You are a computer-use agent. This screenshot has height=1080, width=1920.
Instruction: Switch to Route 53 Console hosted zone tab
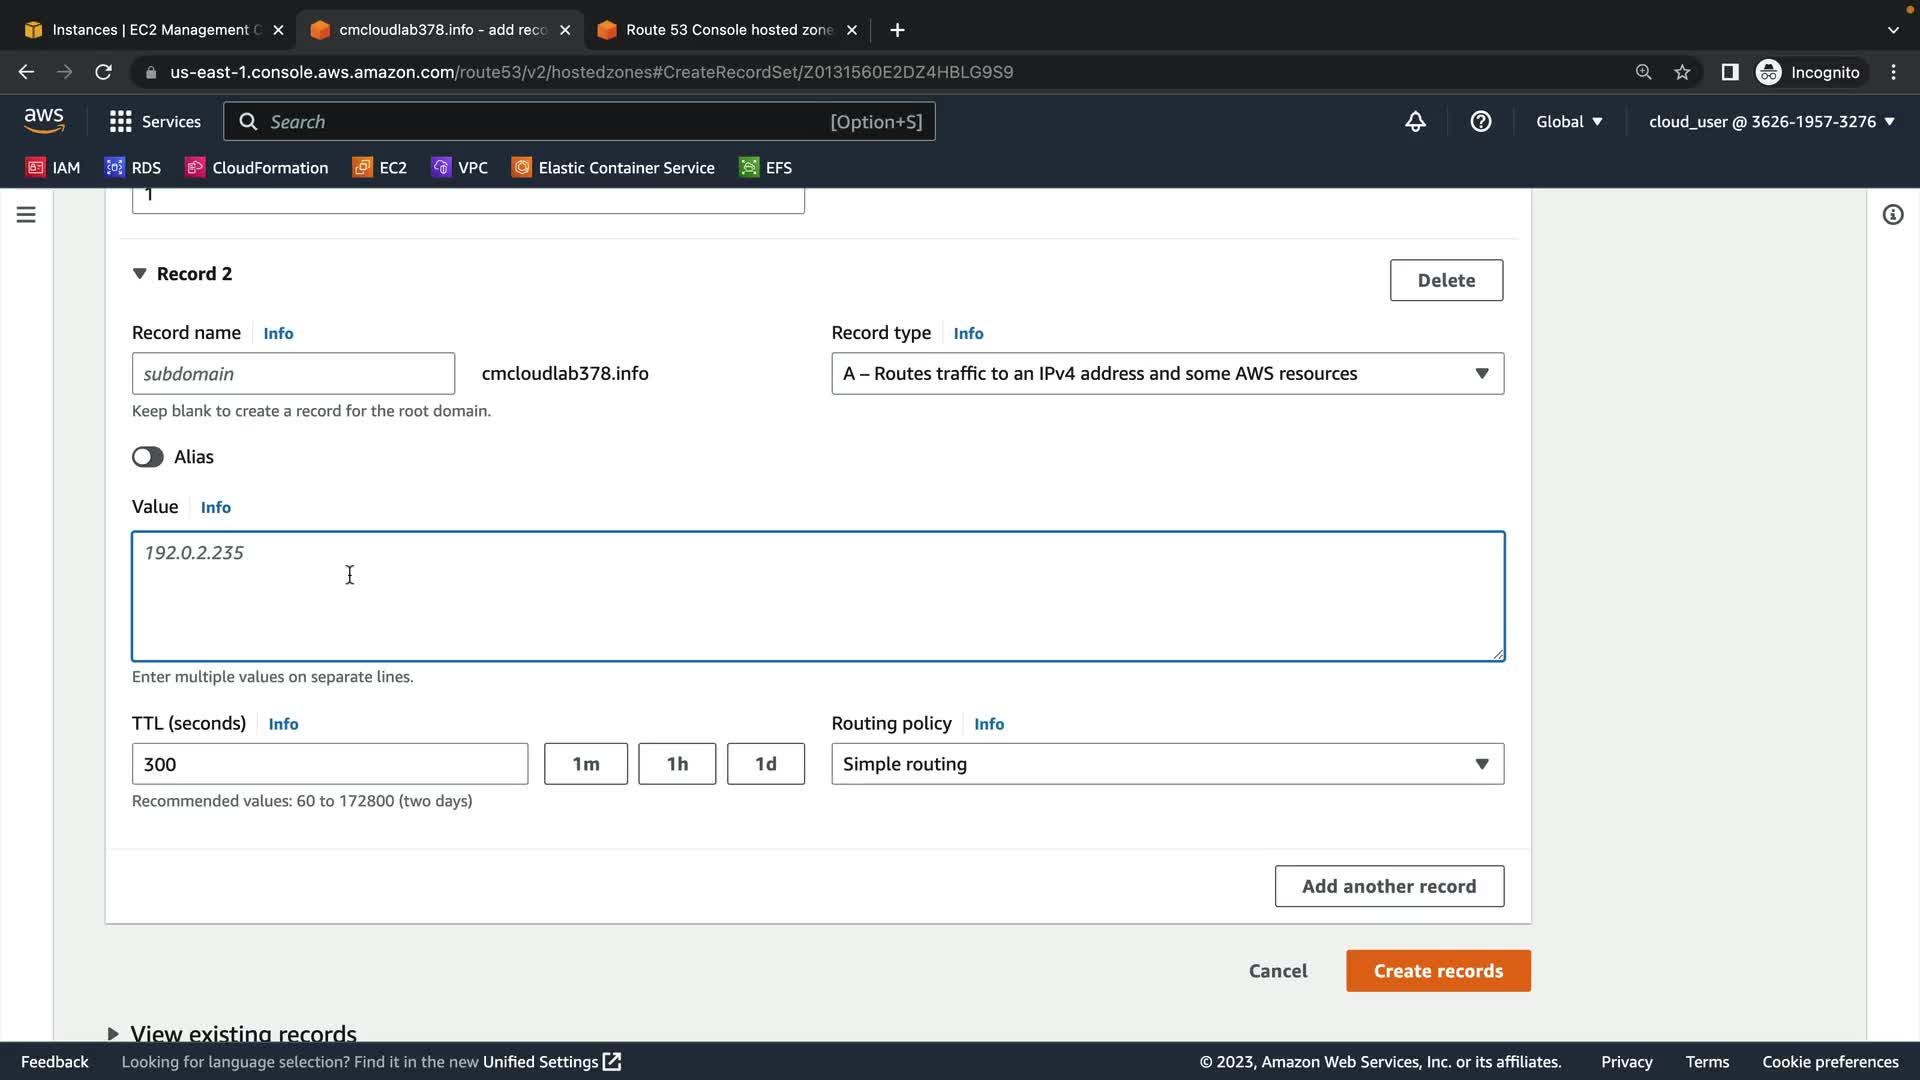(x=728, y=30)
